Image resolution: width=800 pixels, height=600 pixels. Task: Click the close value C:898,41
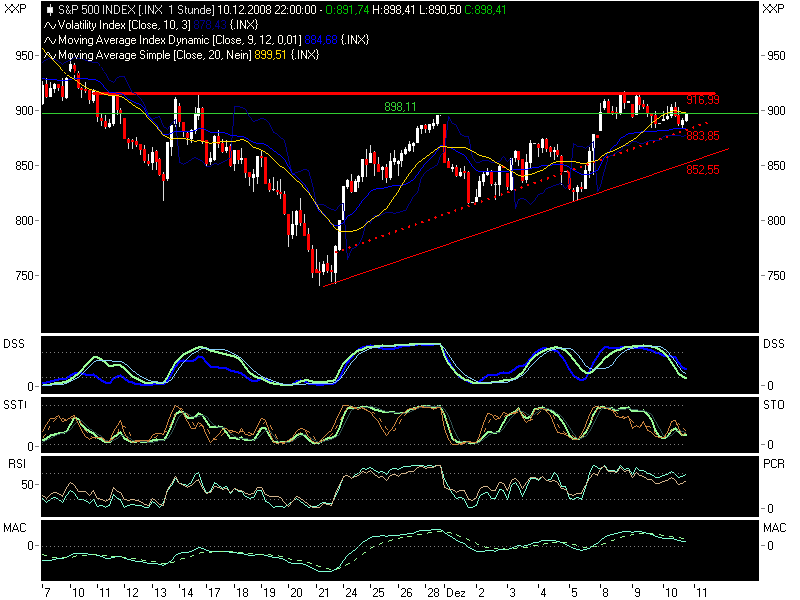(x=485, y=10)
